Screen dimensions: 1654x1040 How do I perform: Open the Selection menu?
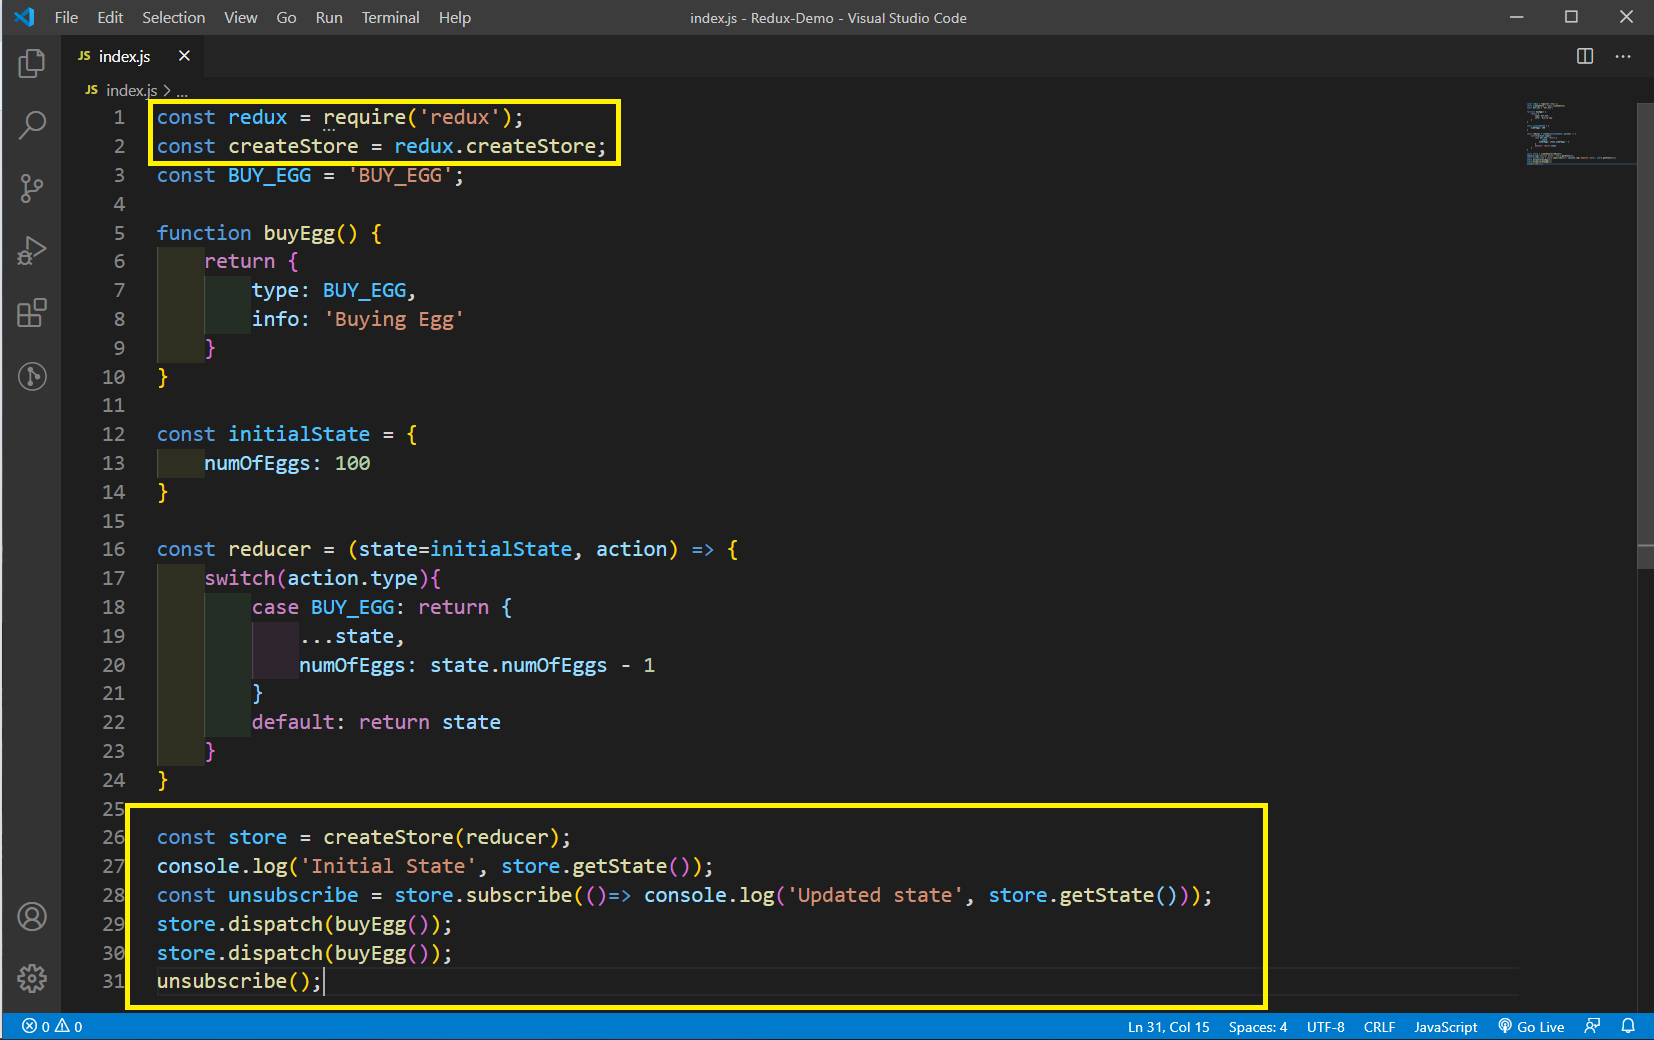pyautogui.click(x=173, y=17)
